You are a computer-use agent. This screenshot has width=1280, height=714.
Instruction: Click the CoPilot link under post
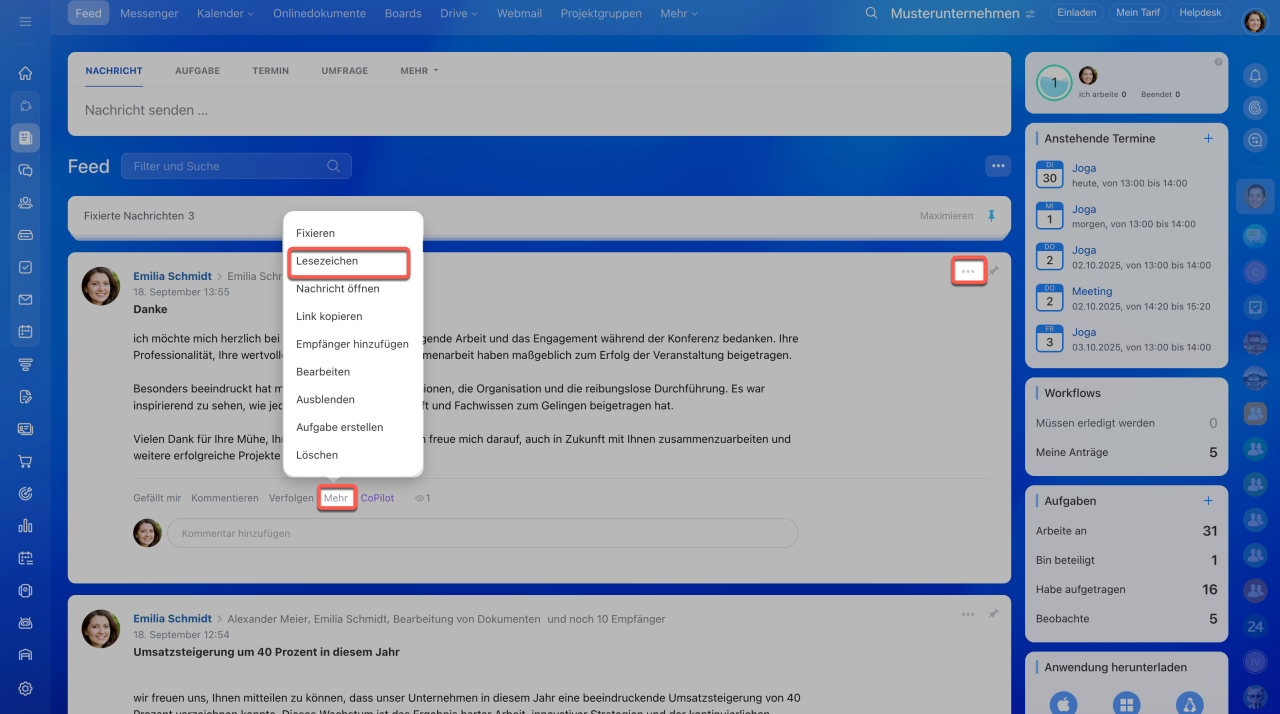377,498
